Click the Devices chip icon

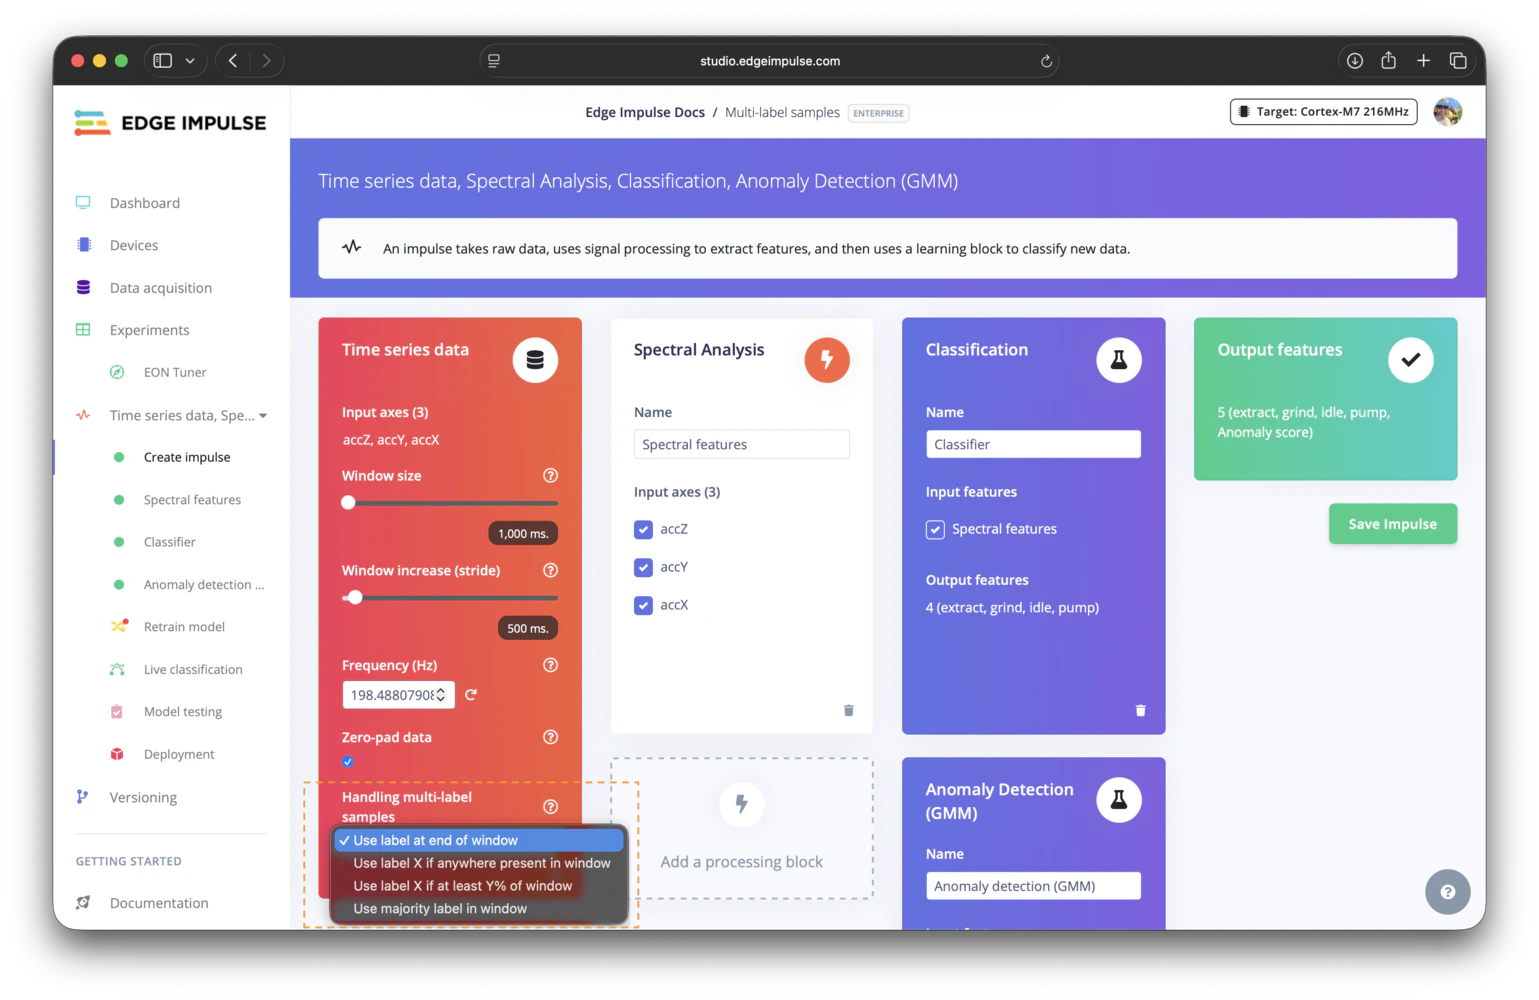point(84,245)
